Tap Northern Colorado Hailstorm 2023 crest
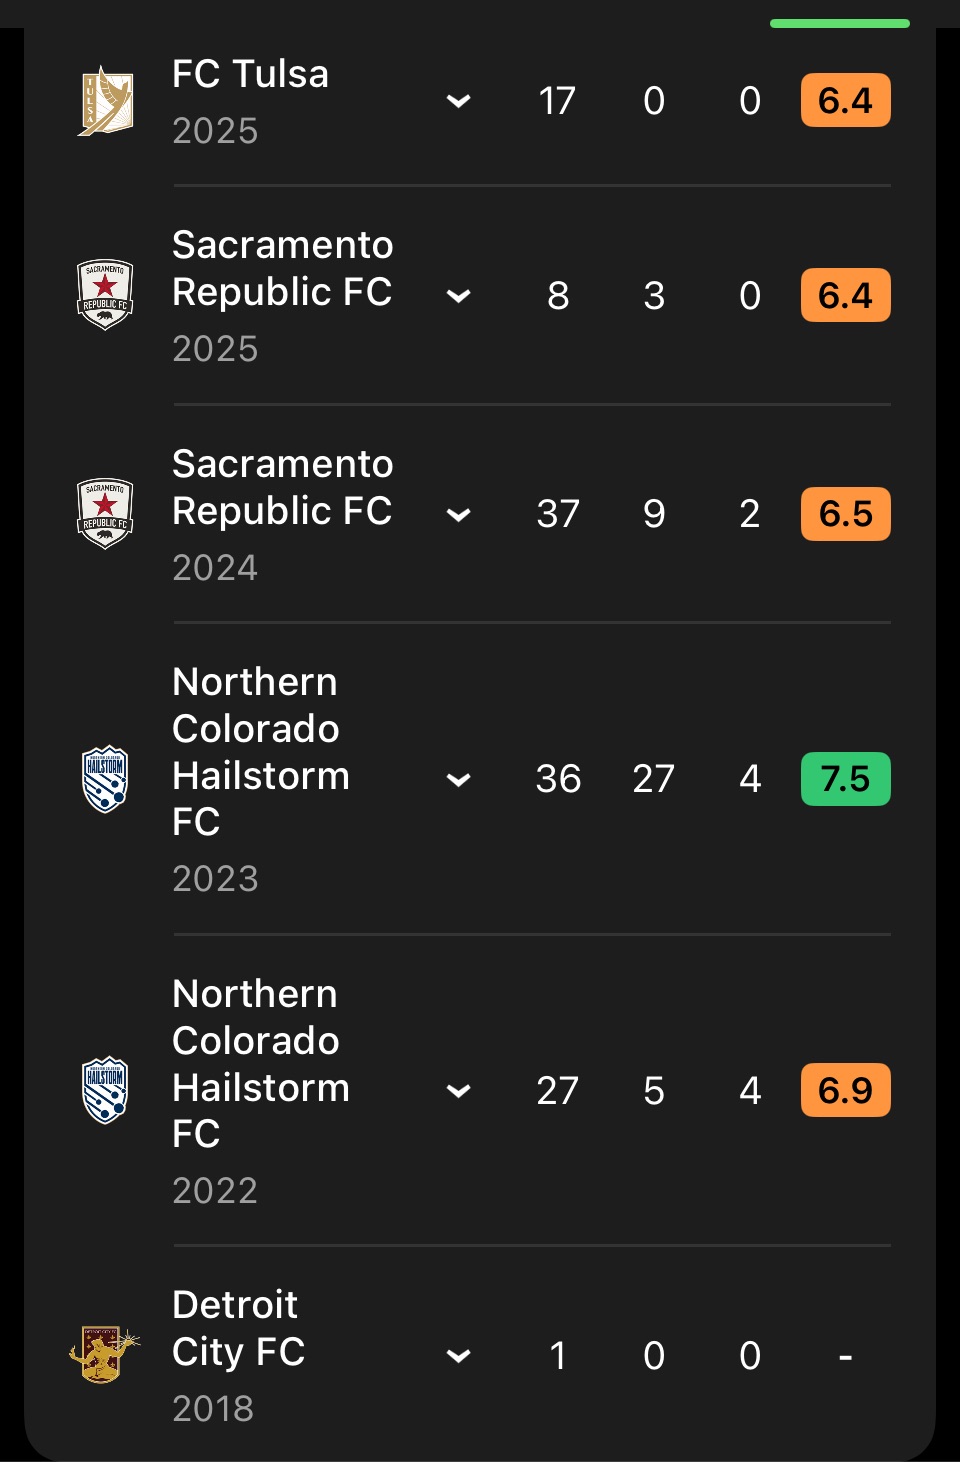 tap(105, 779)
